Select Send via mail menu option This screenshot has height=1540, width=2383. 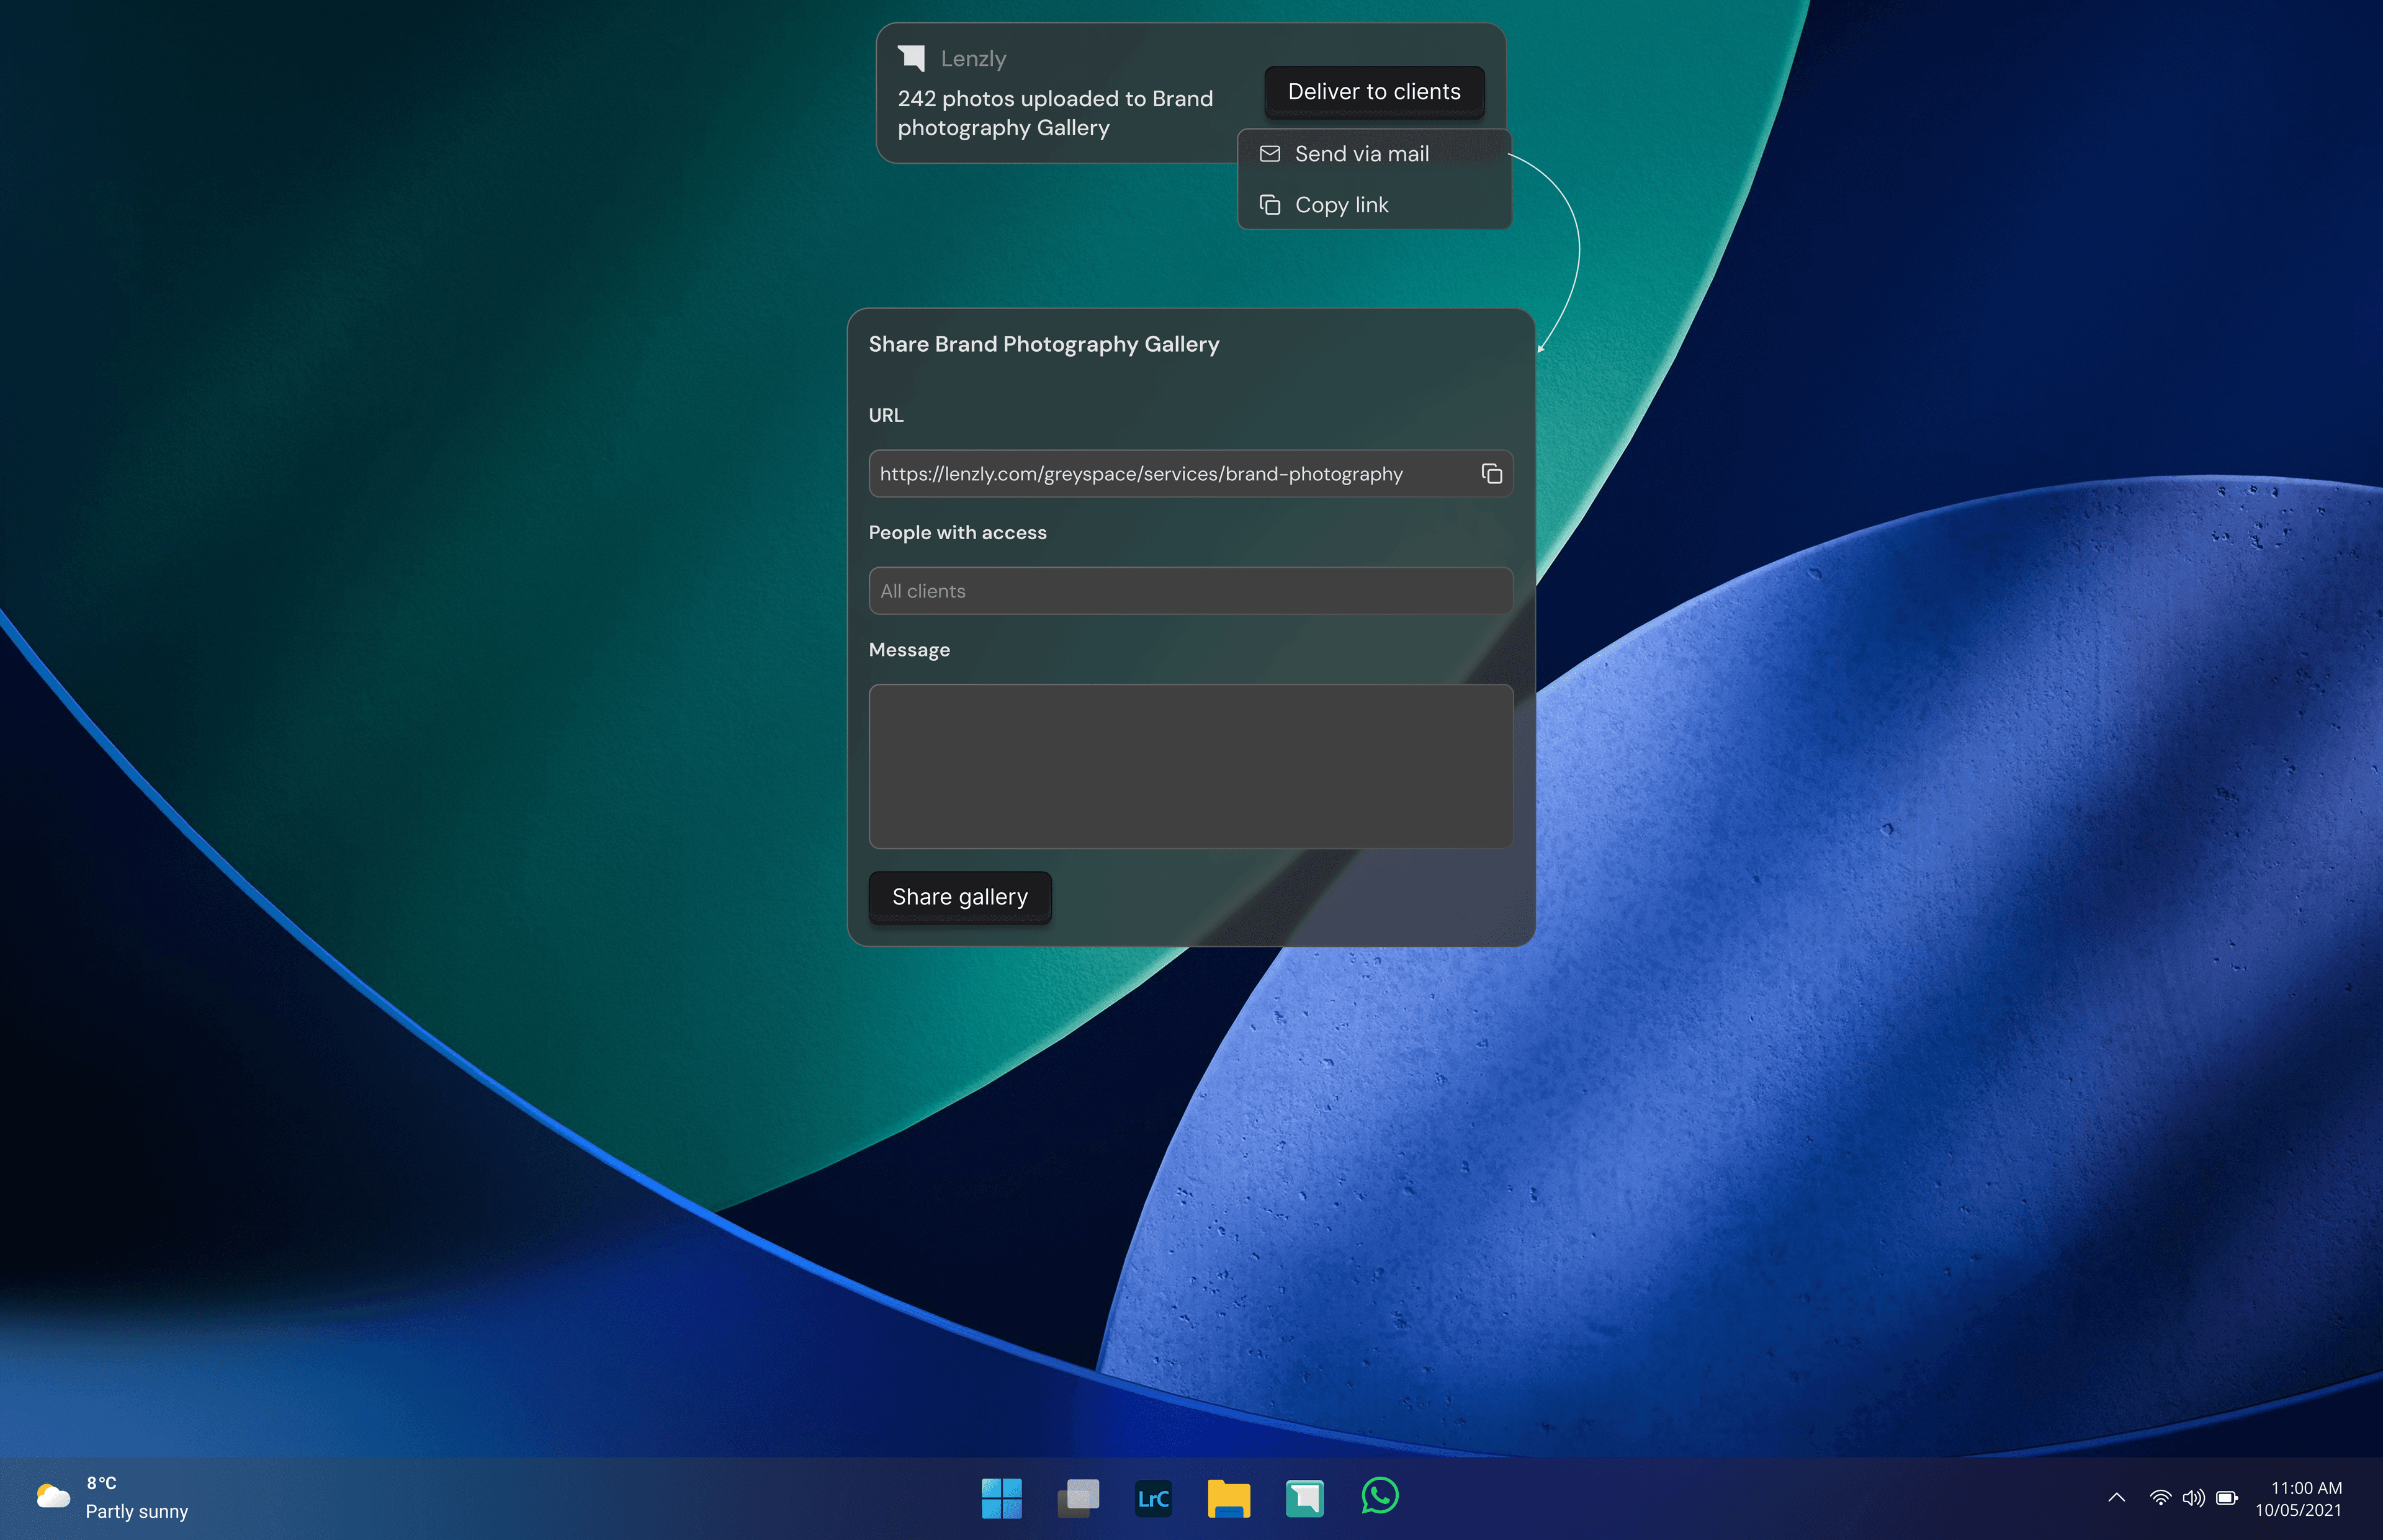point(1361,154)
